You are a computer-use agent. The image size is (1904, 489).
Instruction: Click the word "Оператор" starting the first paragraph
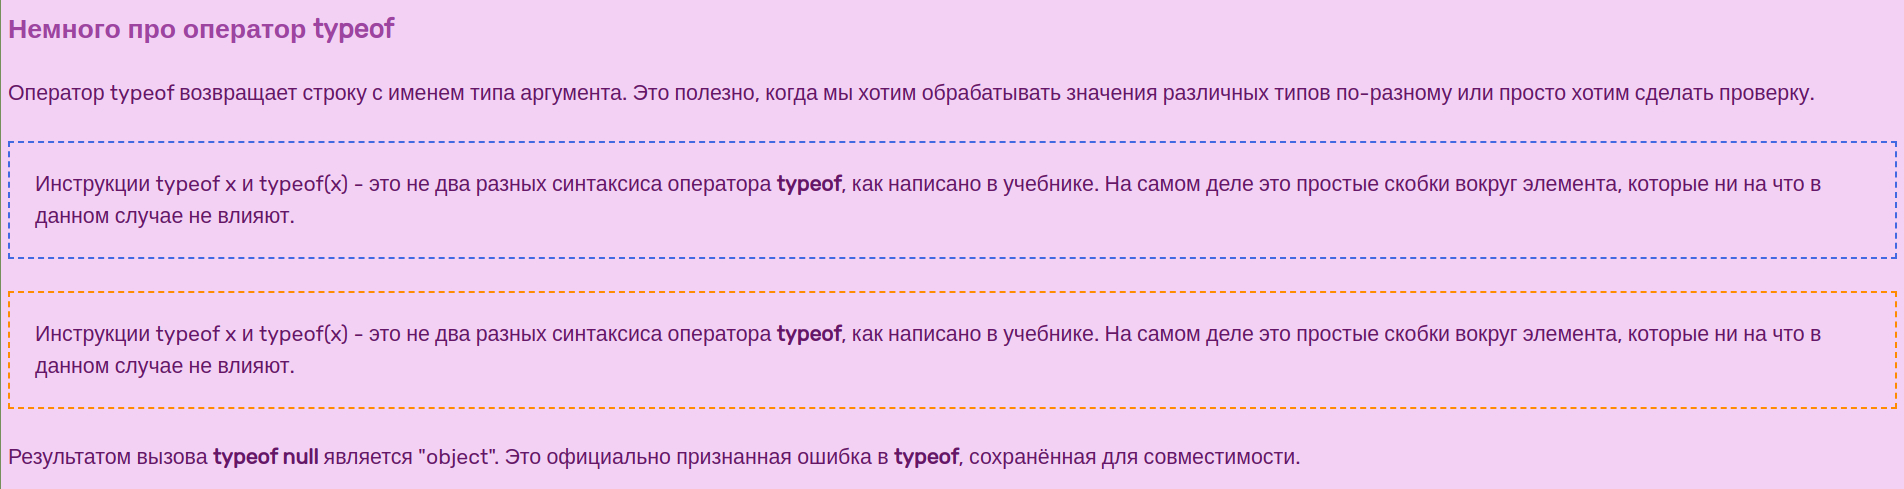point(56,93)
